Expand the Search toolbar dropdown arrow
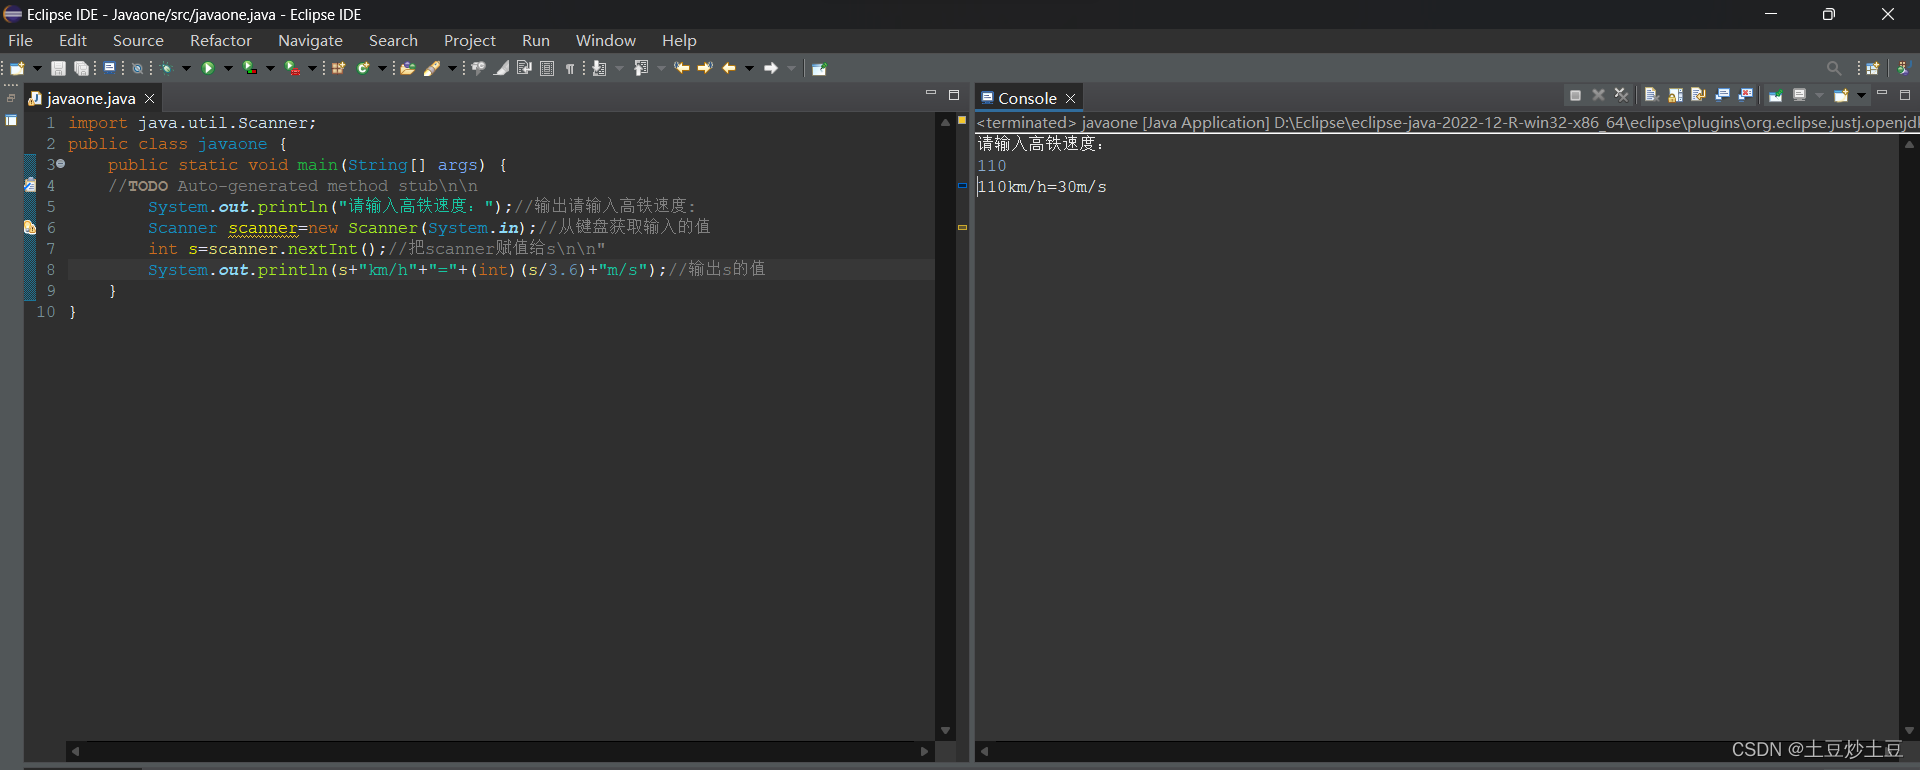The height and width of the screenshot is (770, 1920). click(452, 68)
